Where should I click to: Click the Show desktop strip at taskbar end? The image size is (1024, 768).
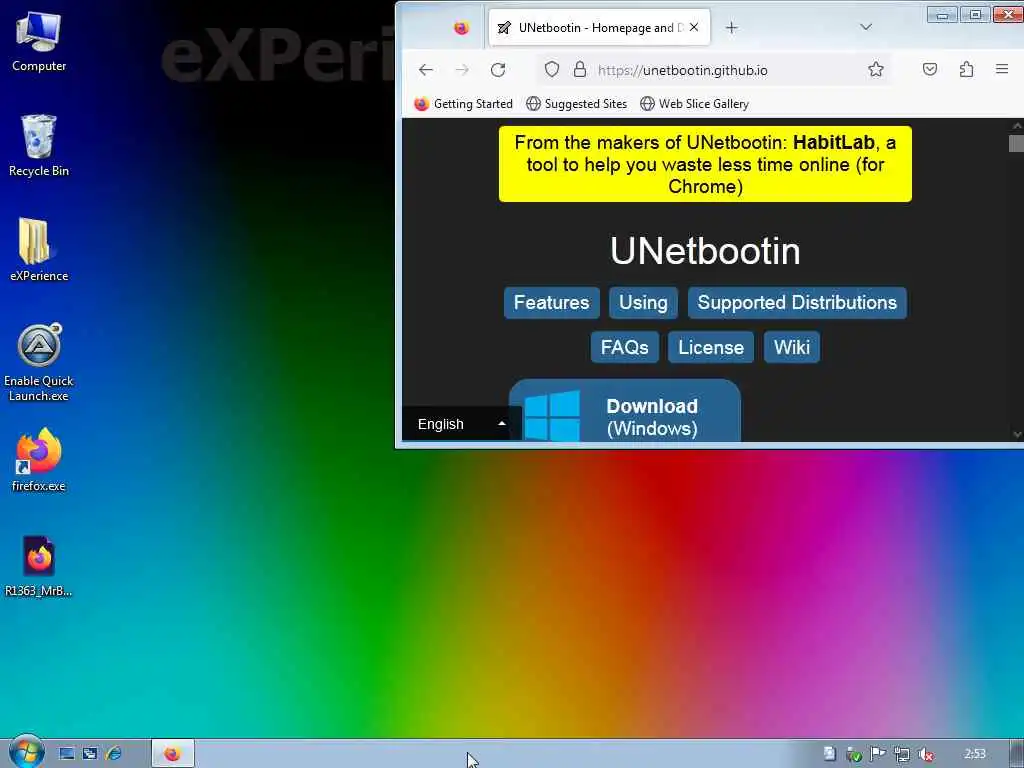click(1017, 754)
